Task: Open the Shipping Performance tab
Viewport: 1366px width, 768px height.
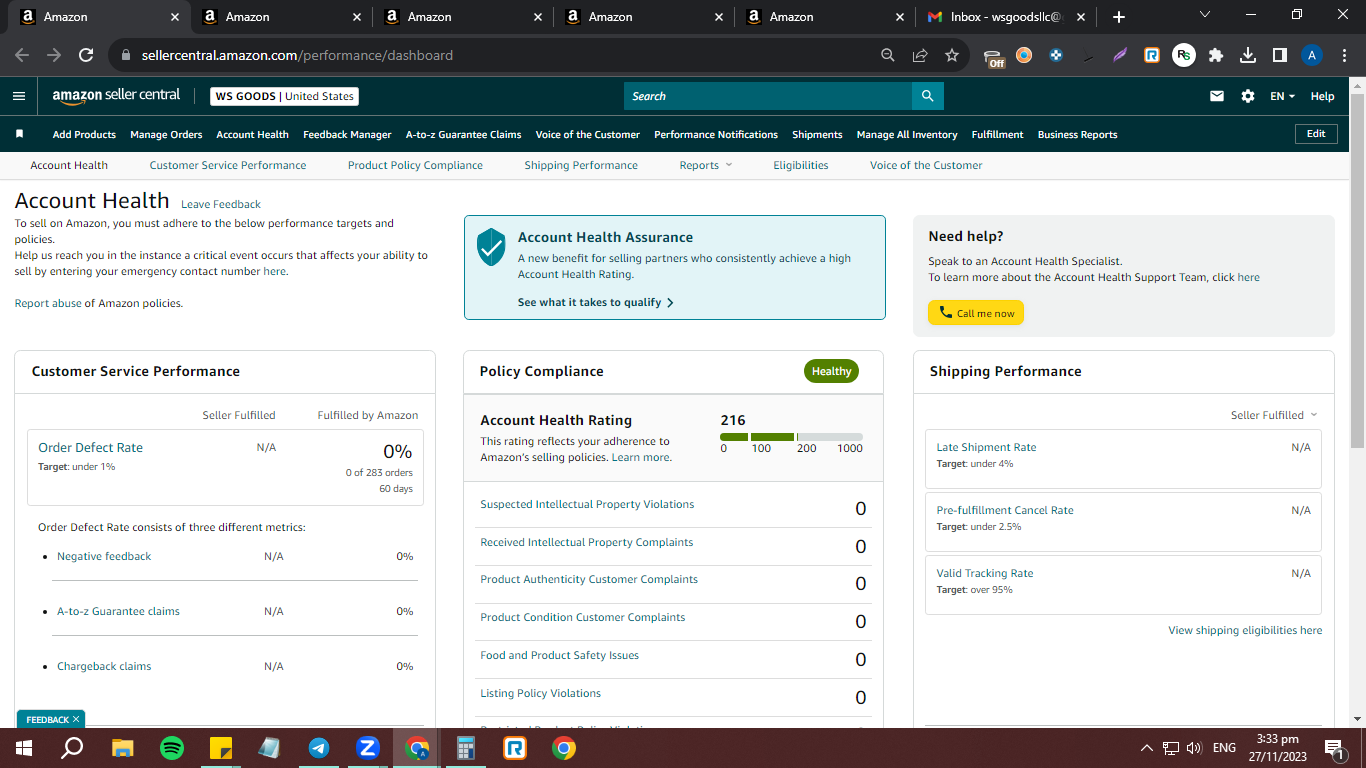Action: pos(581,165)
